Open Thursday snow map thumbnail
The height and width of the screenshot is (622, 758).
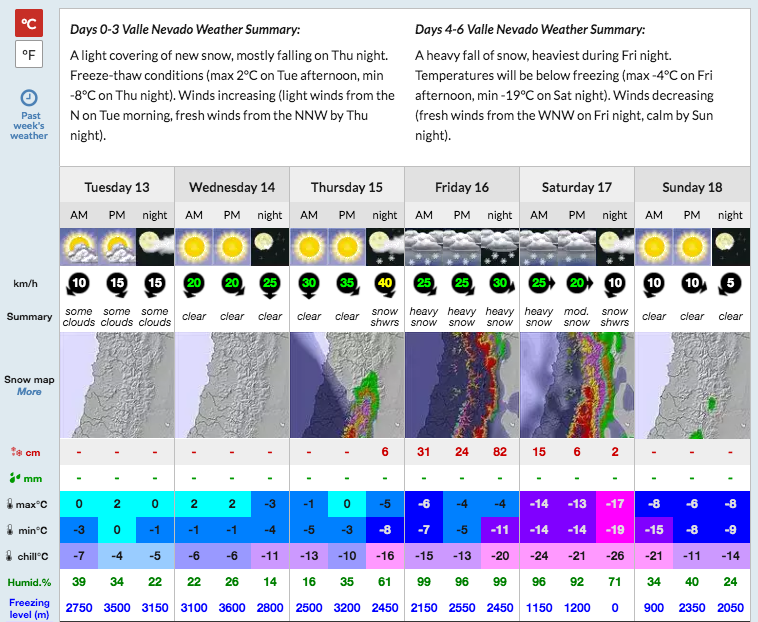(x=347, y=385)
